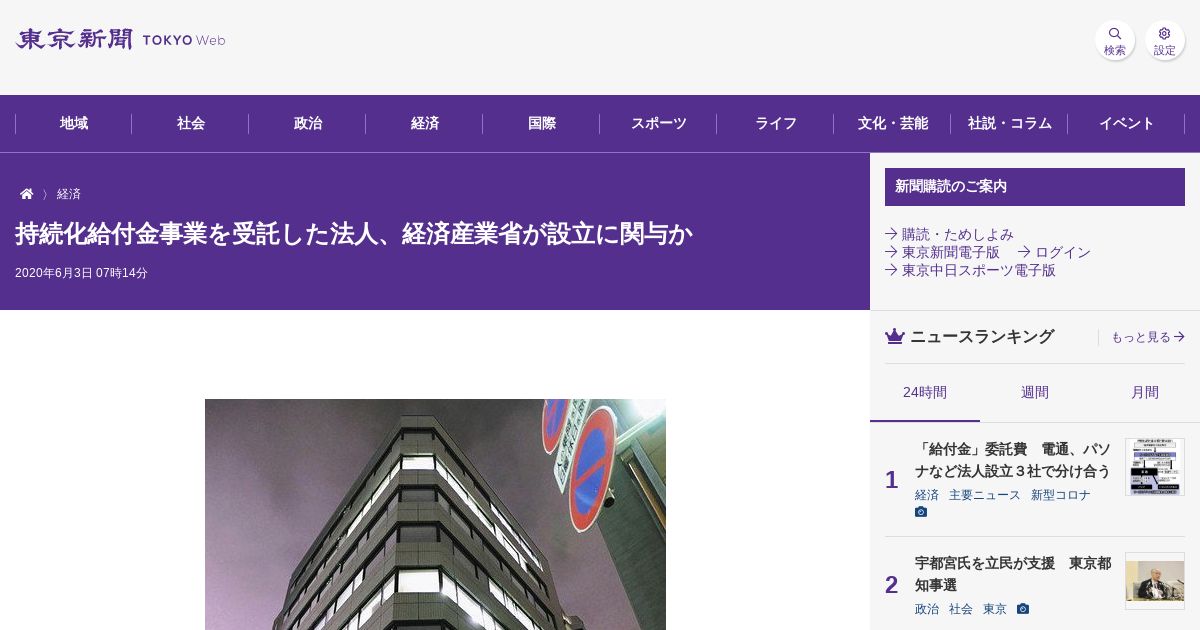Click もっと見る in news ranking
This screenshot has width=1200, height=630.
pyautogui.click(x=1147, y=337)
